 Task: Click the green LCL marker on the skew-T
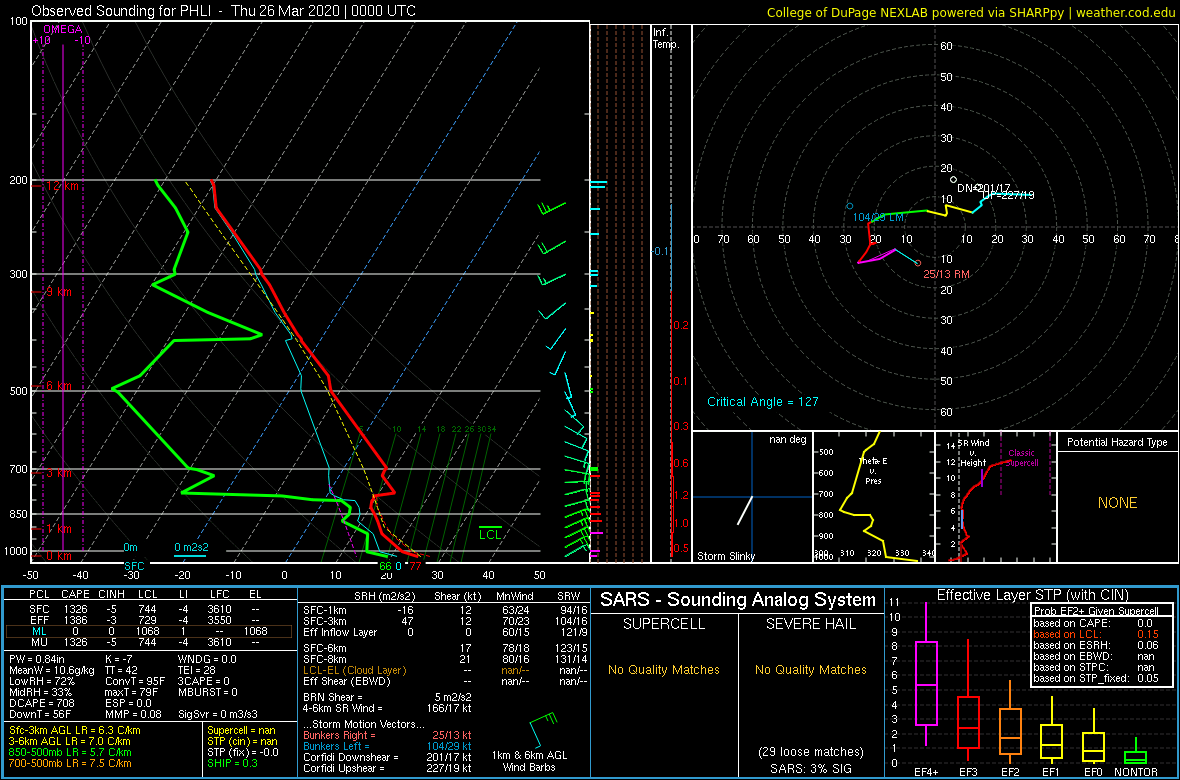491,532
